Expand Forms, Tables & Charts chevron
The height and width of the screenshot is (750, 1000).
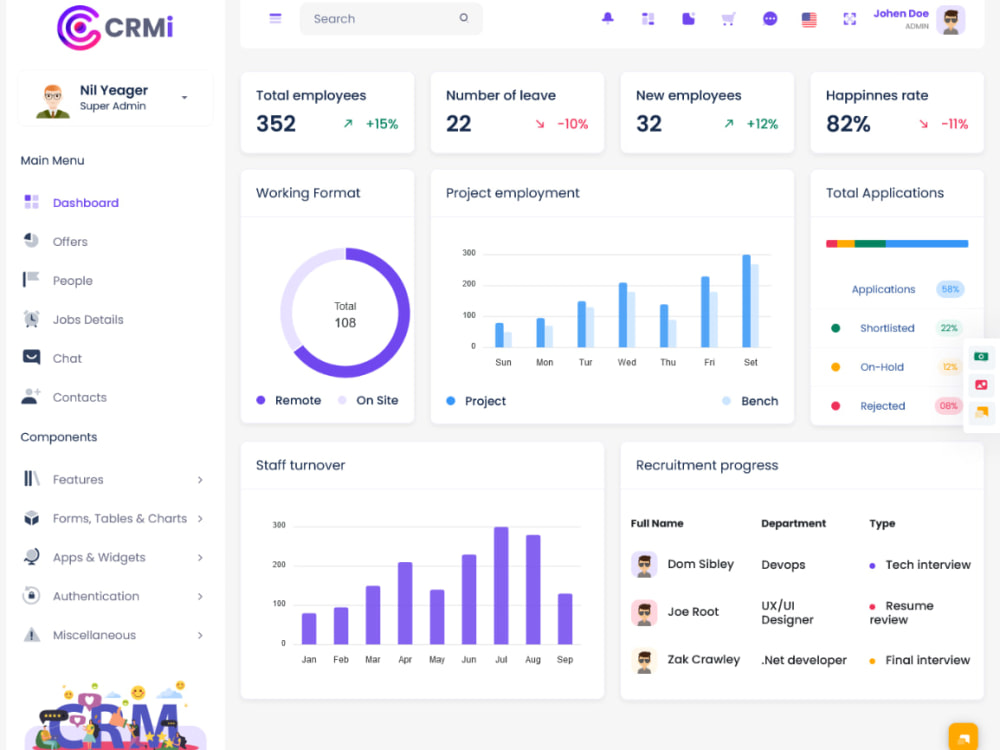pyautogui.click(x=200, y=518)
